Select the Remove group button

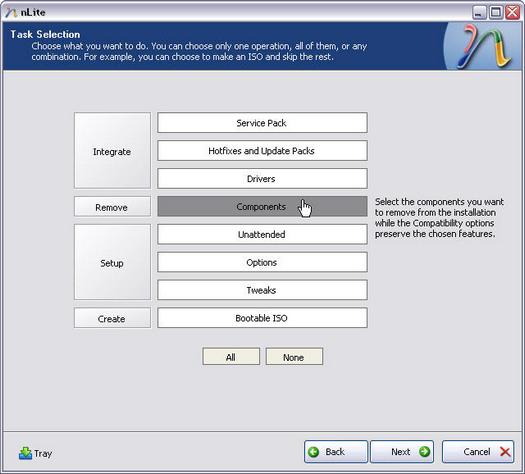click(112, 207)
